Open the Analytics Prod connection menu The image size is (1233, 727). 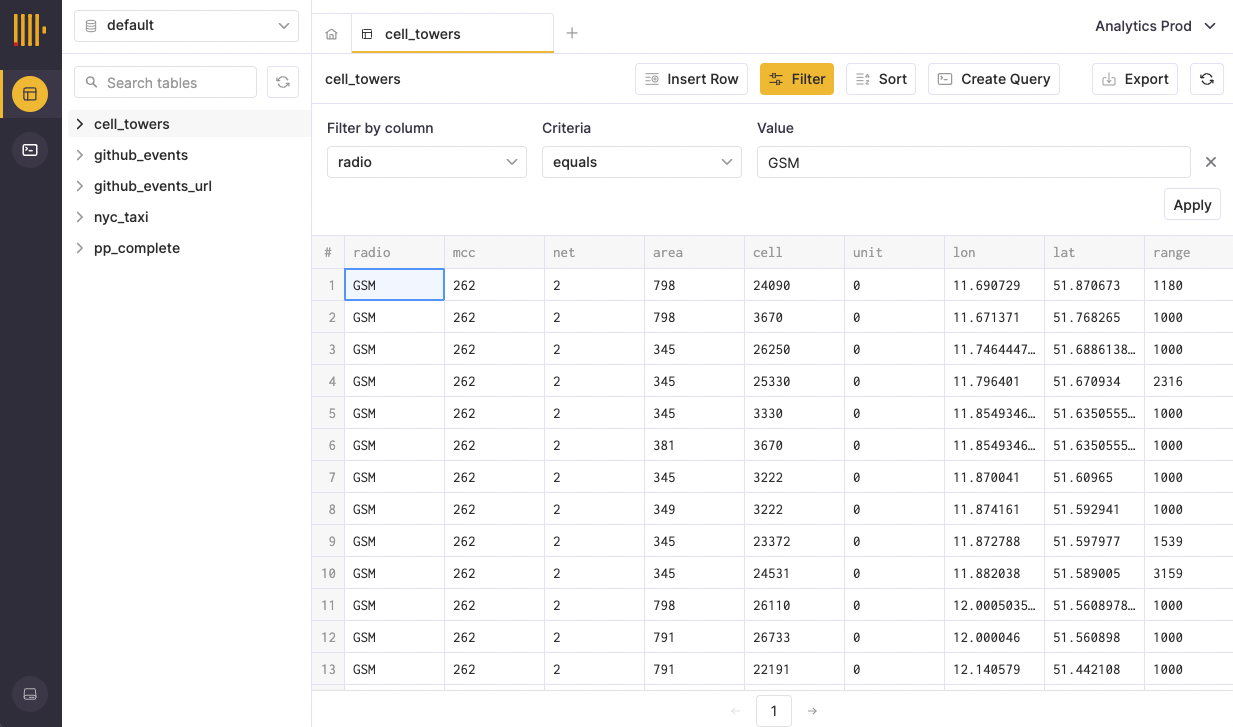tap(1155, 26)
